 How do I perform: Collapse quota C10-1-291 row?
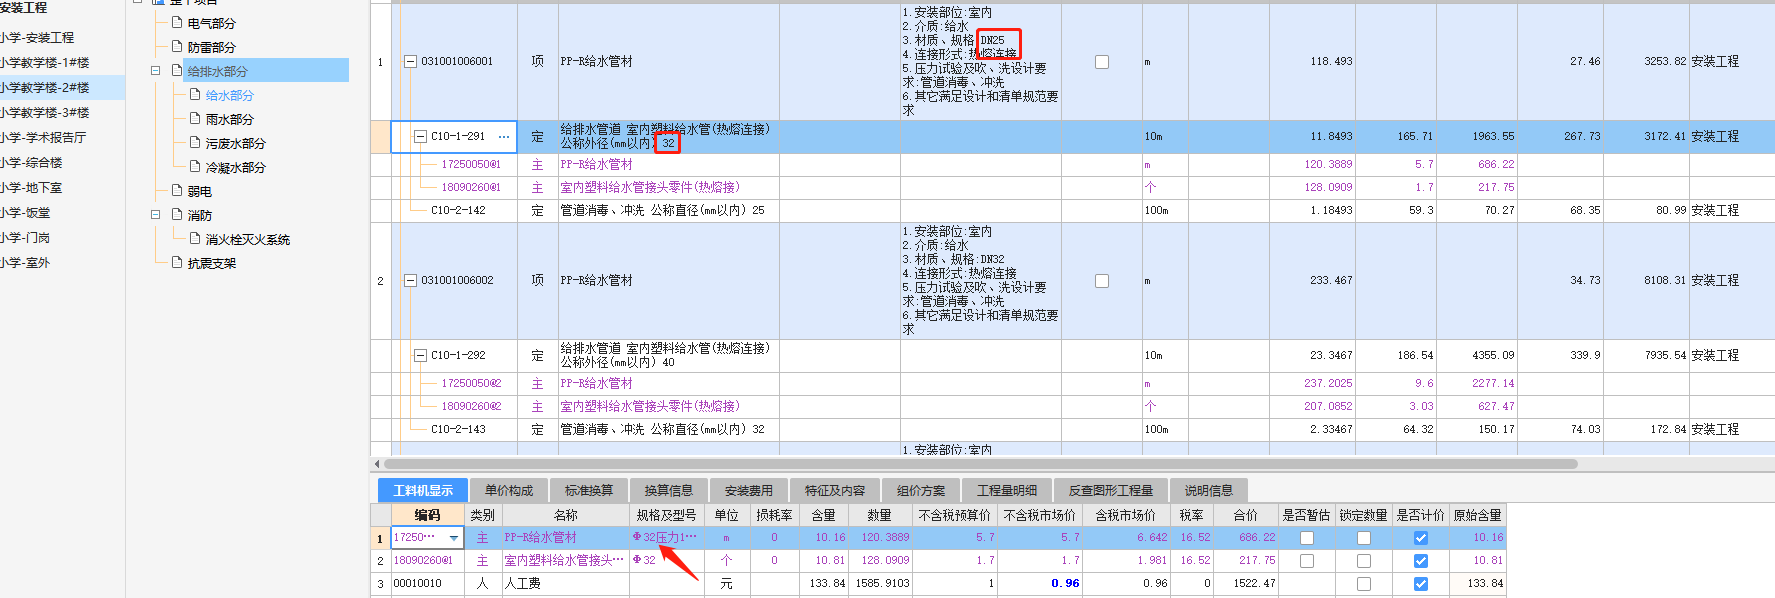pos(420,136)
